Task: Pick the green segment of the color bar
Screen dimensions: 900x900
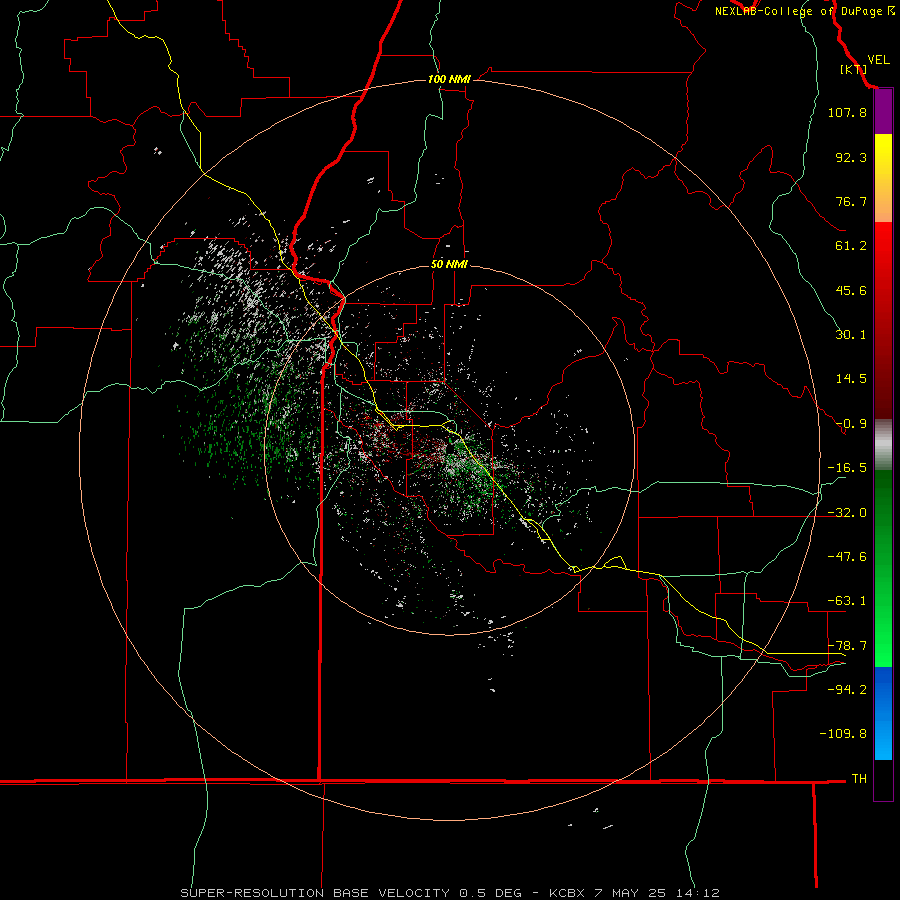Action: click(x=883, y=568)
